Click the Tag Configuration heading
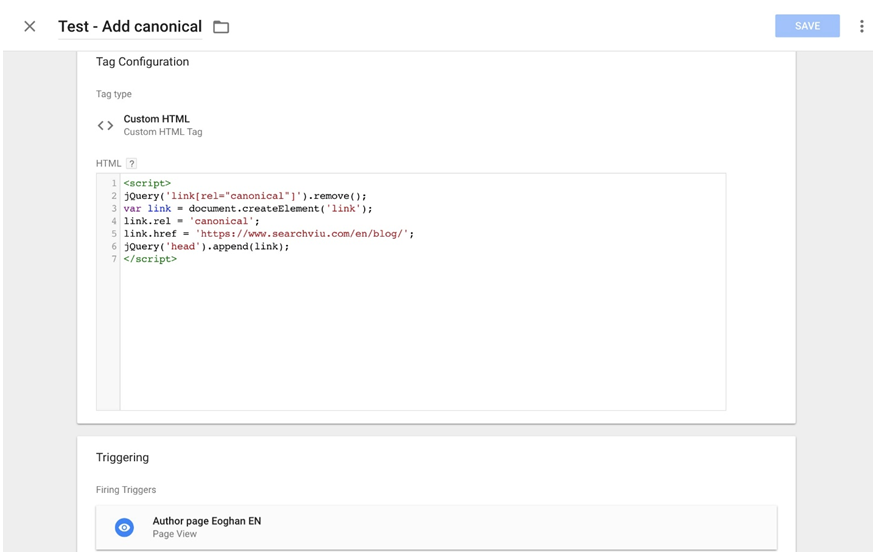The width and height of the screenshot is (876, 557). (x=142, y=61)
